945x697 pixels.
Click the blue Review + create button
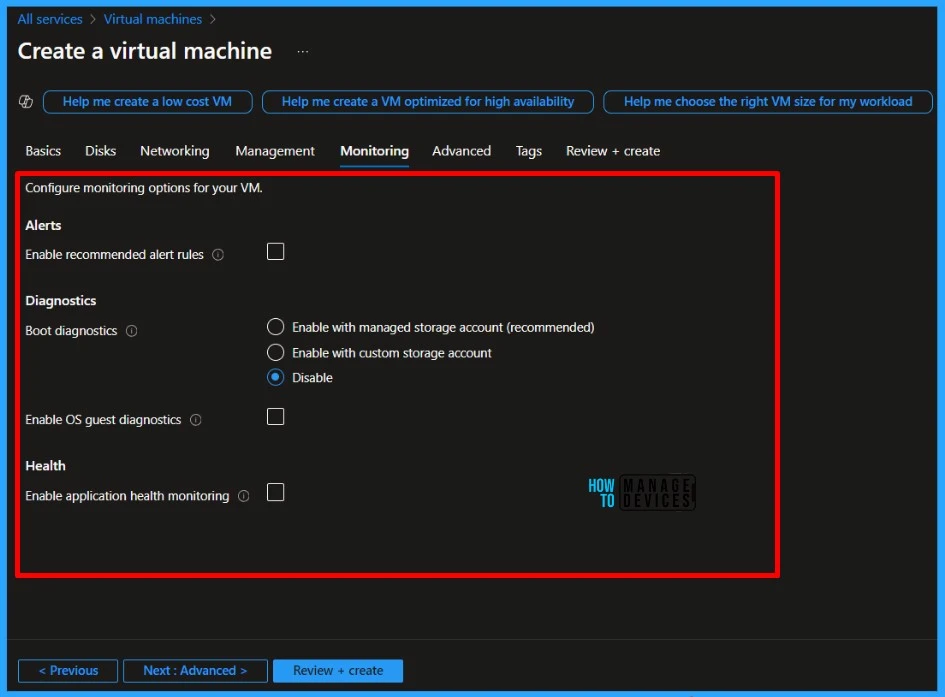338,670
